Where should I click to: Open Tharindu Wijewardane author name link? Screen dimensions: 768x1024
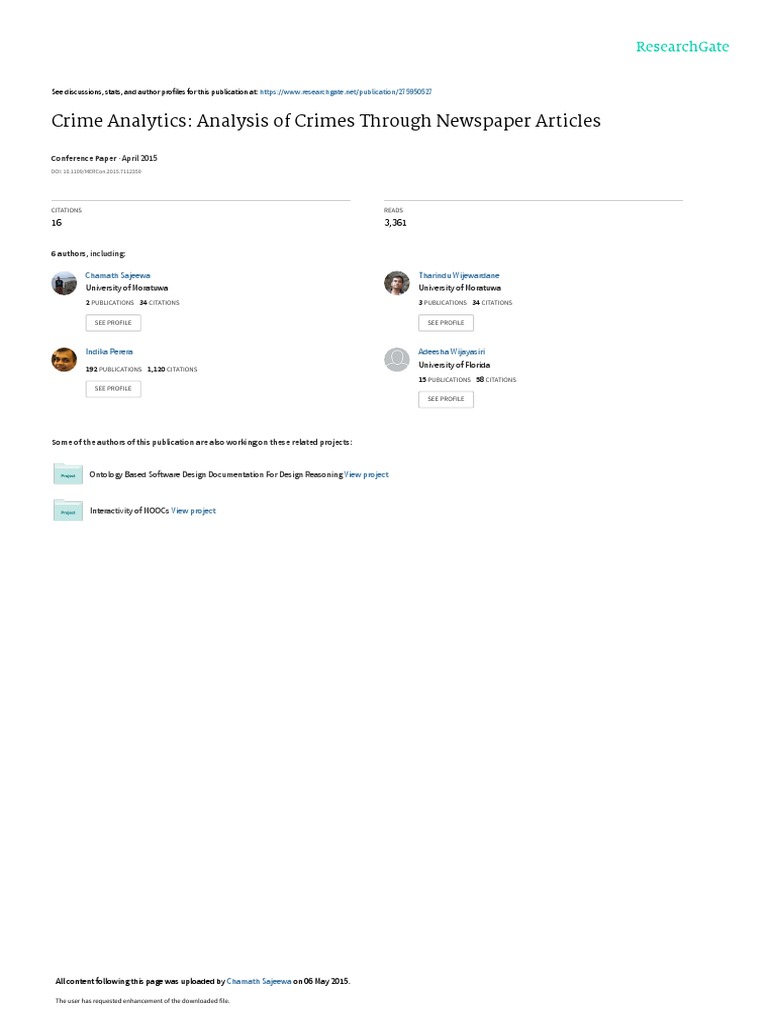pyautogui.click(x=458, y=276)
